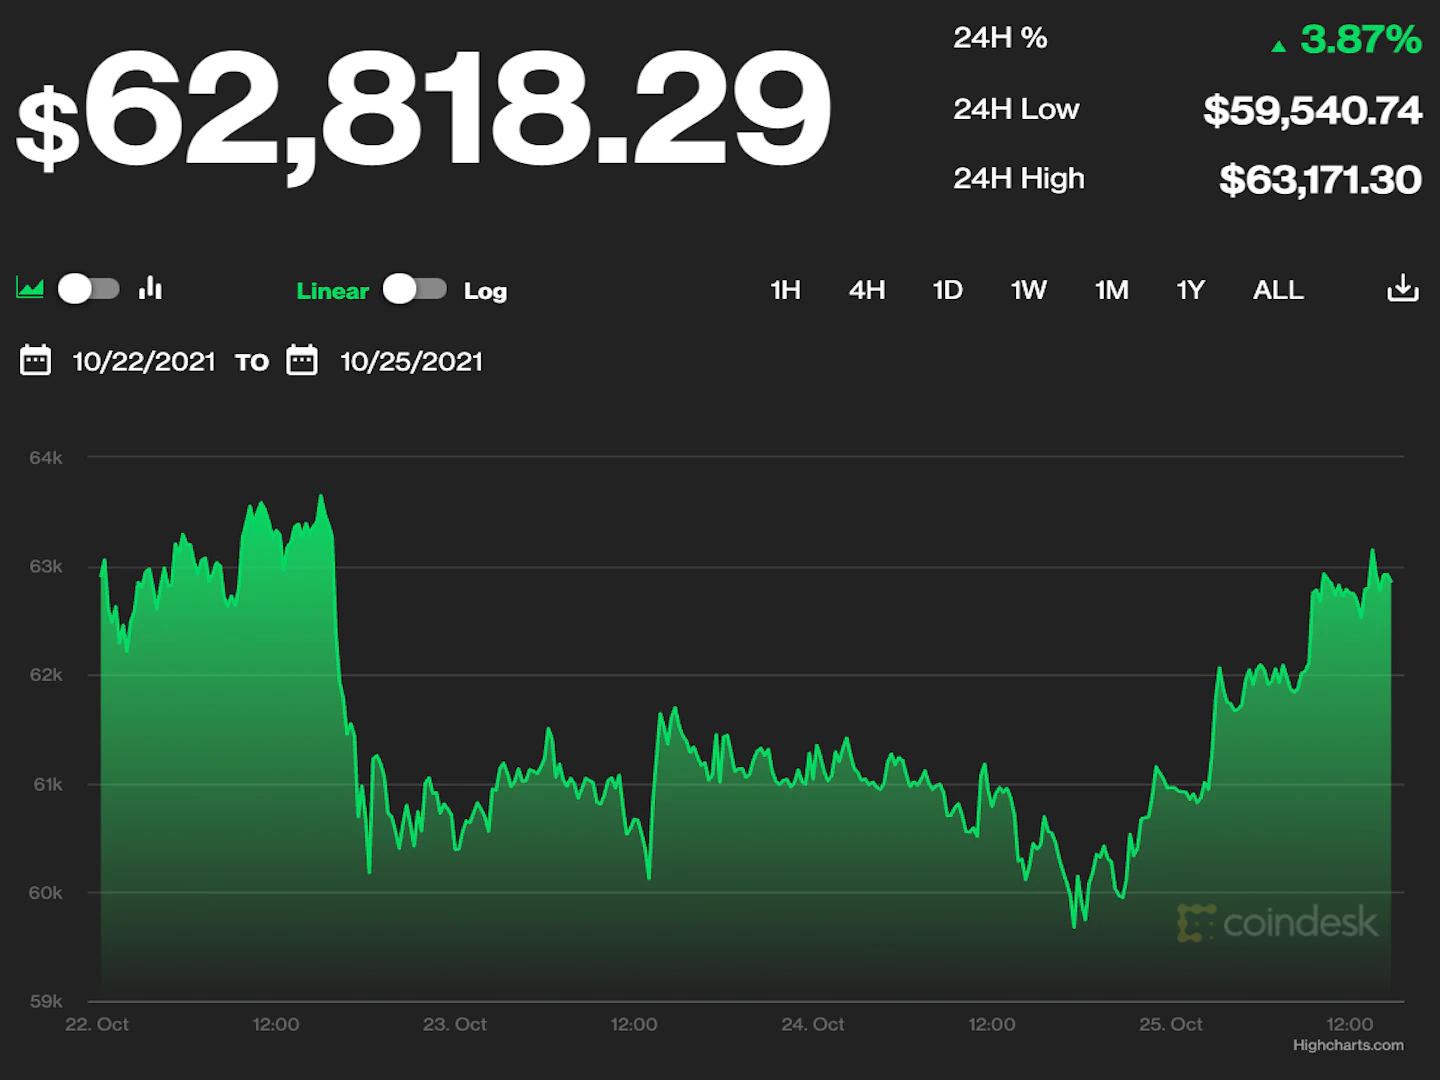Image resolution: width=1440 pixels, height=1080 pixels.
Task: Edit the end date 10/25/2021
Action: tap(411, 361)
